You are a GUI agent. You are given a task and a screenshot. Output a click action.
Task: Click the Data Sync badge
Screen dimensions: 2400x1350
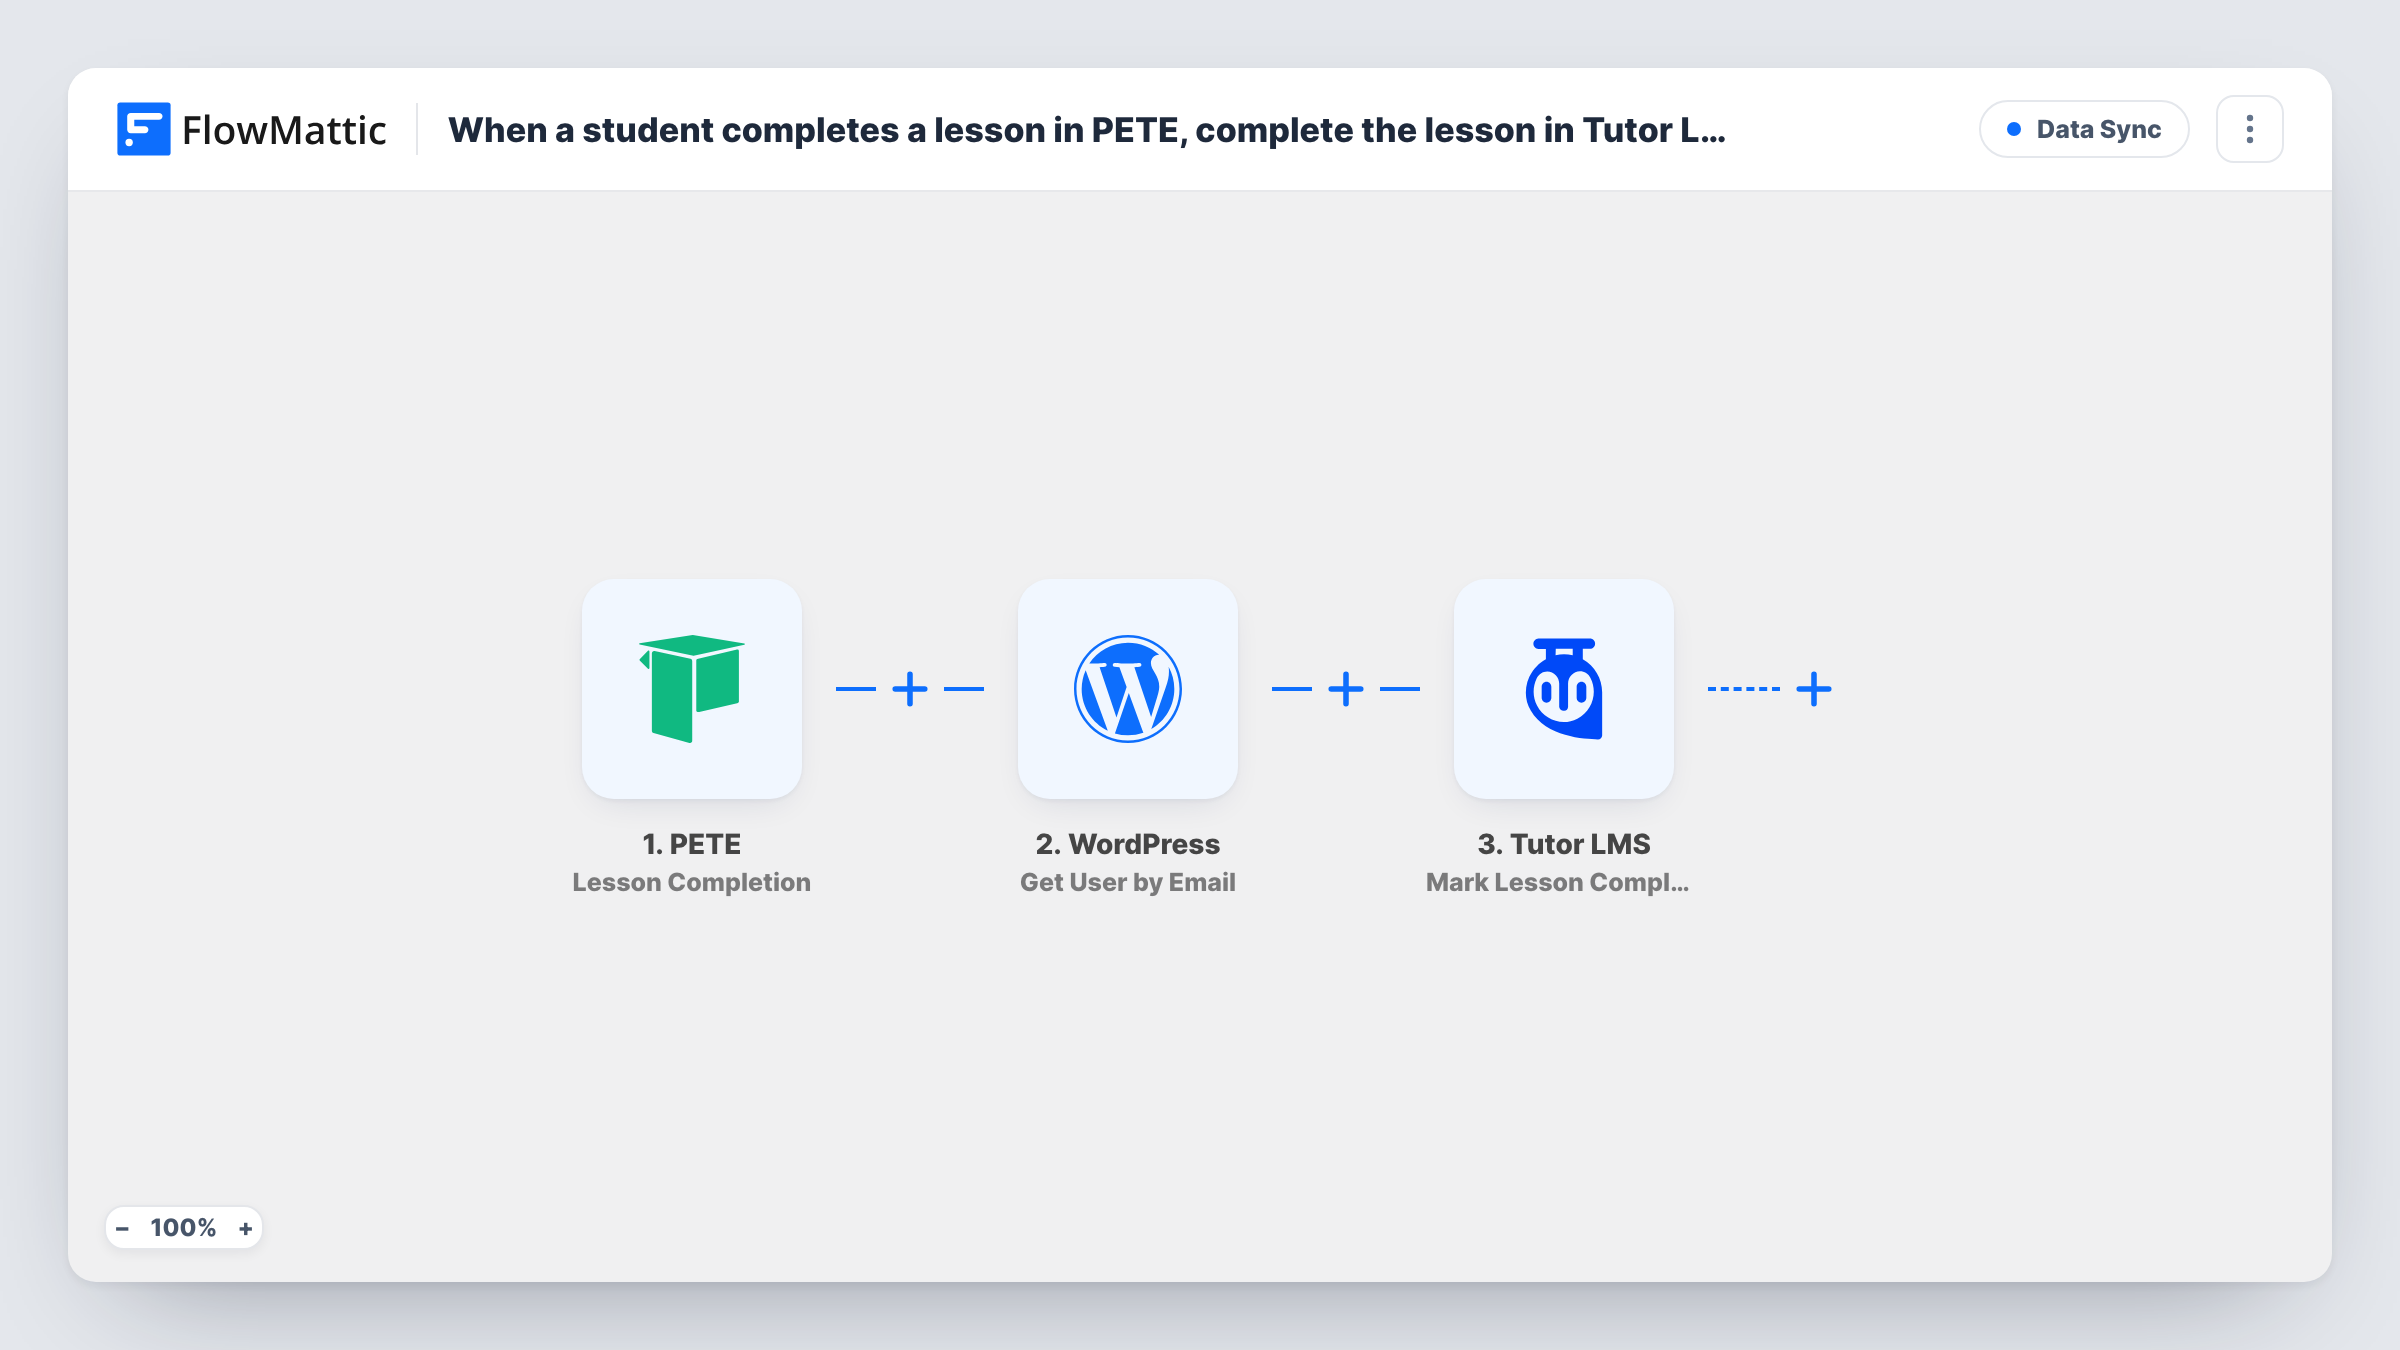[x=2084, y=129]
